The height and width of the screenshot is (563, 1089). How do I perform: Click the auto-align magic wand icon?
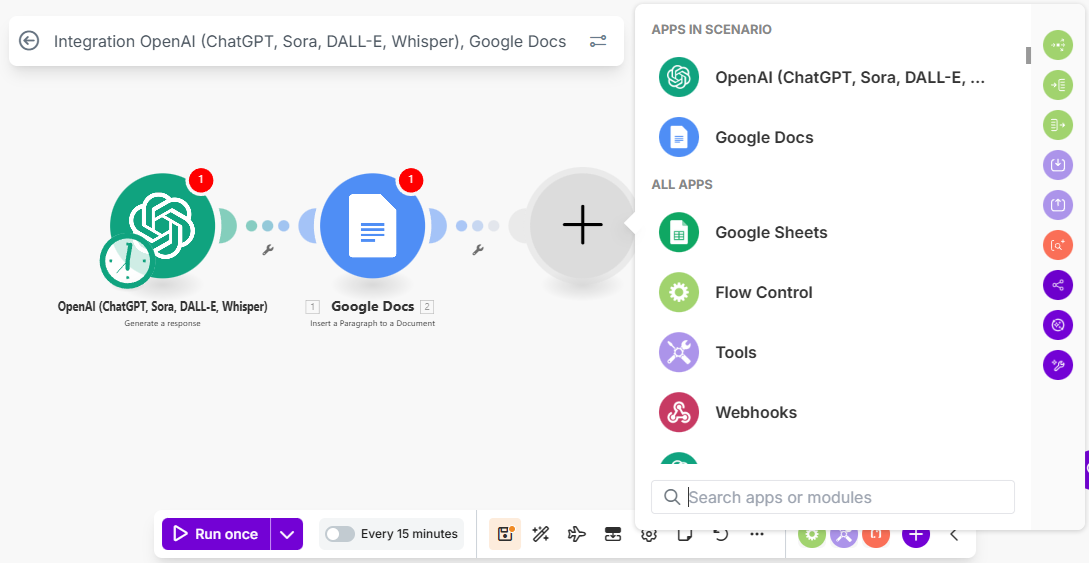[x=541, y=534]
